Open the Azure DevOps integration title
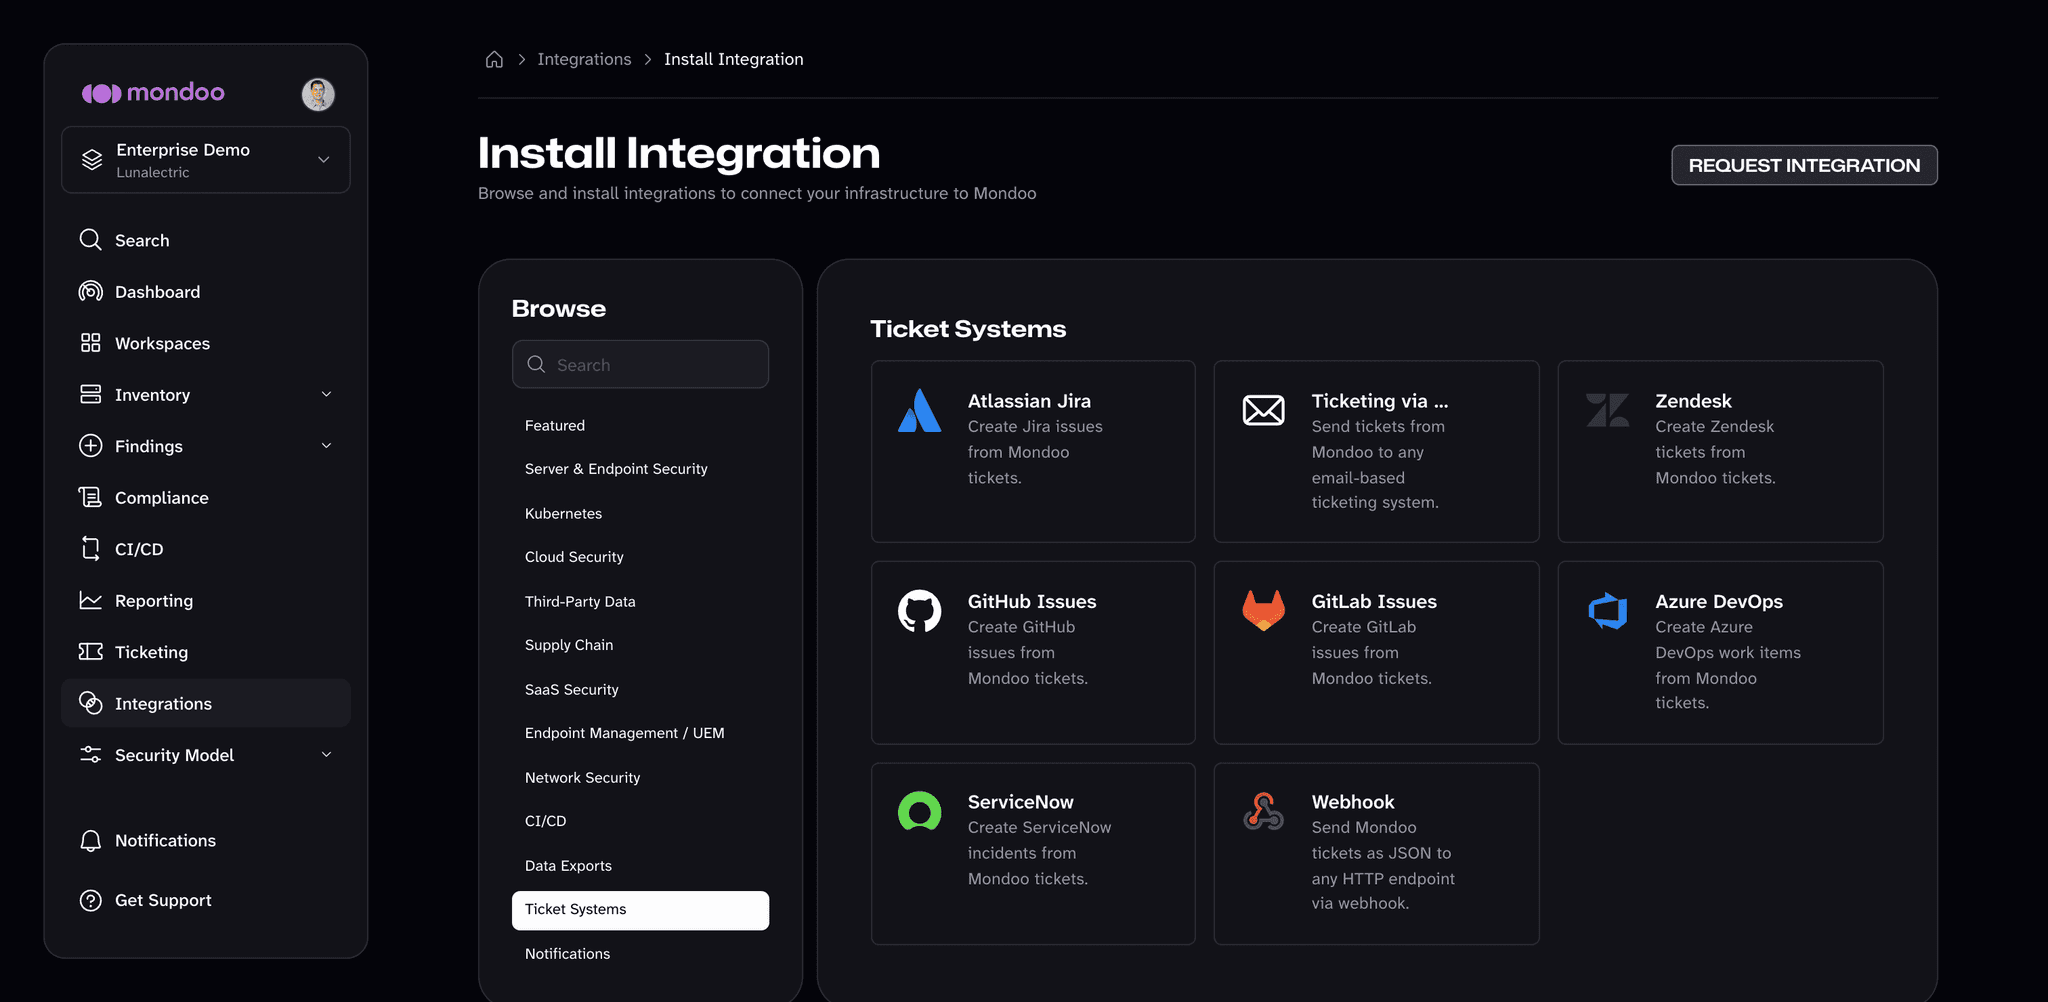 point(1719,602)
